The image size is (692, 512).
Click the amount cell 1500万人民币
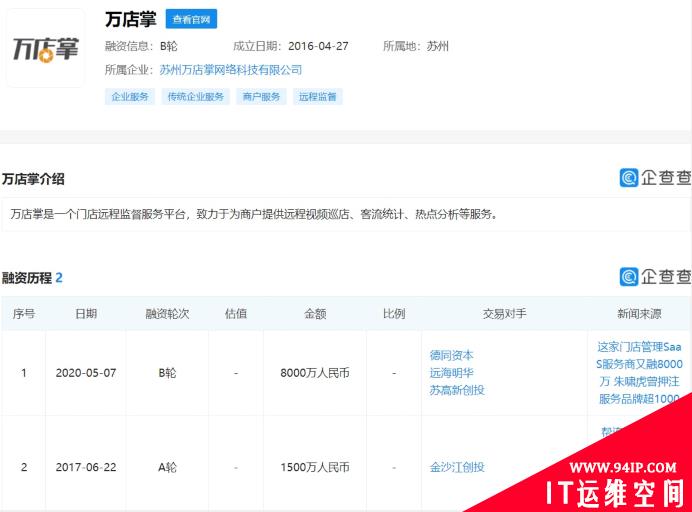pyautogui.click(x=315, y=467)
